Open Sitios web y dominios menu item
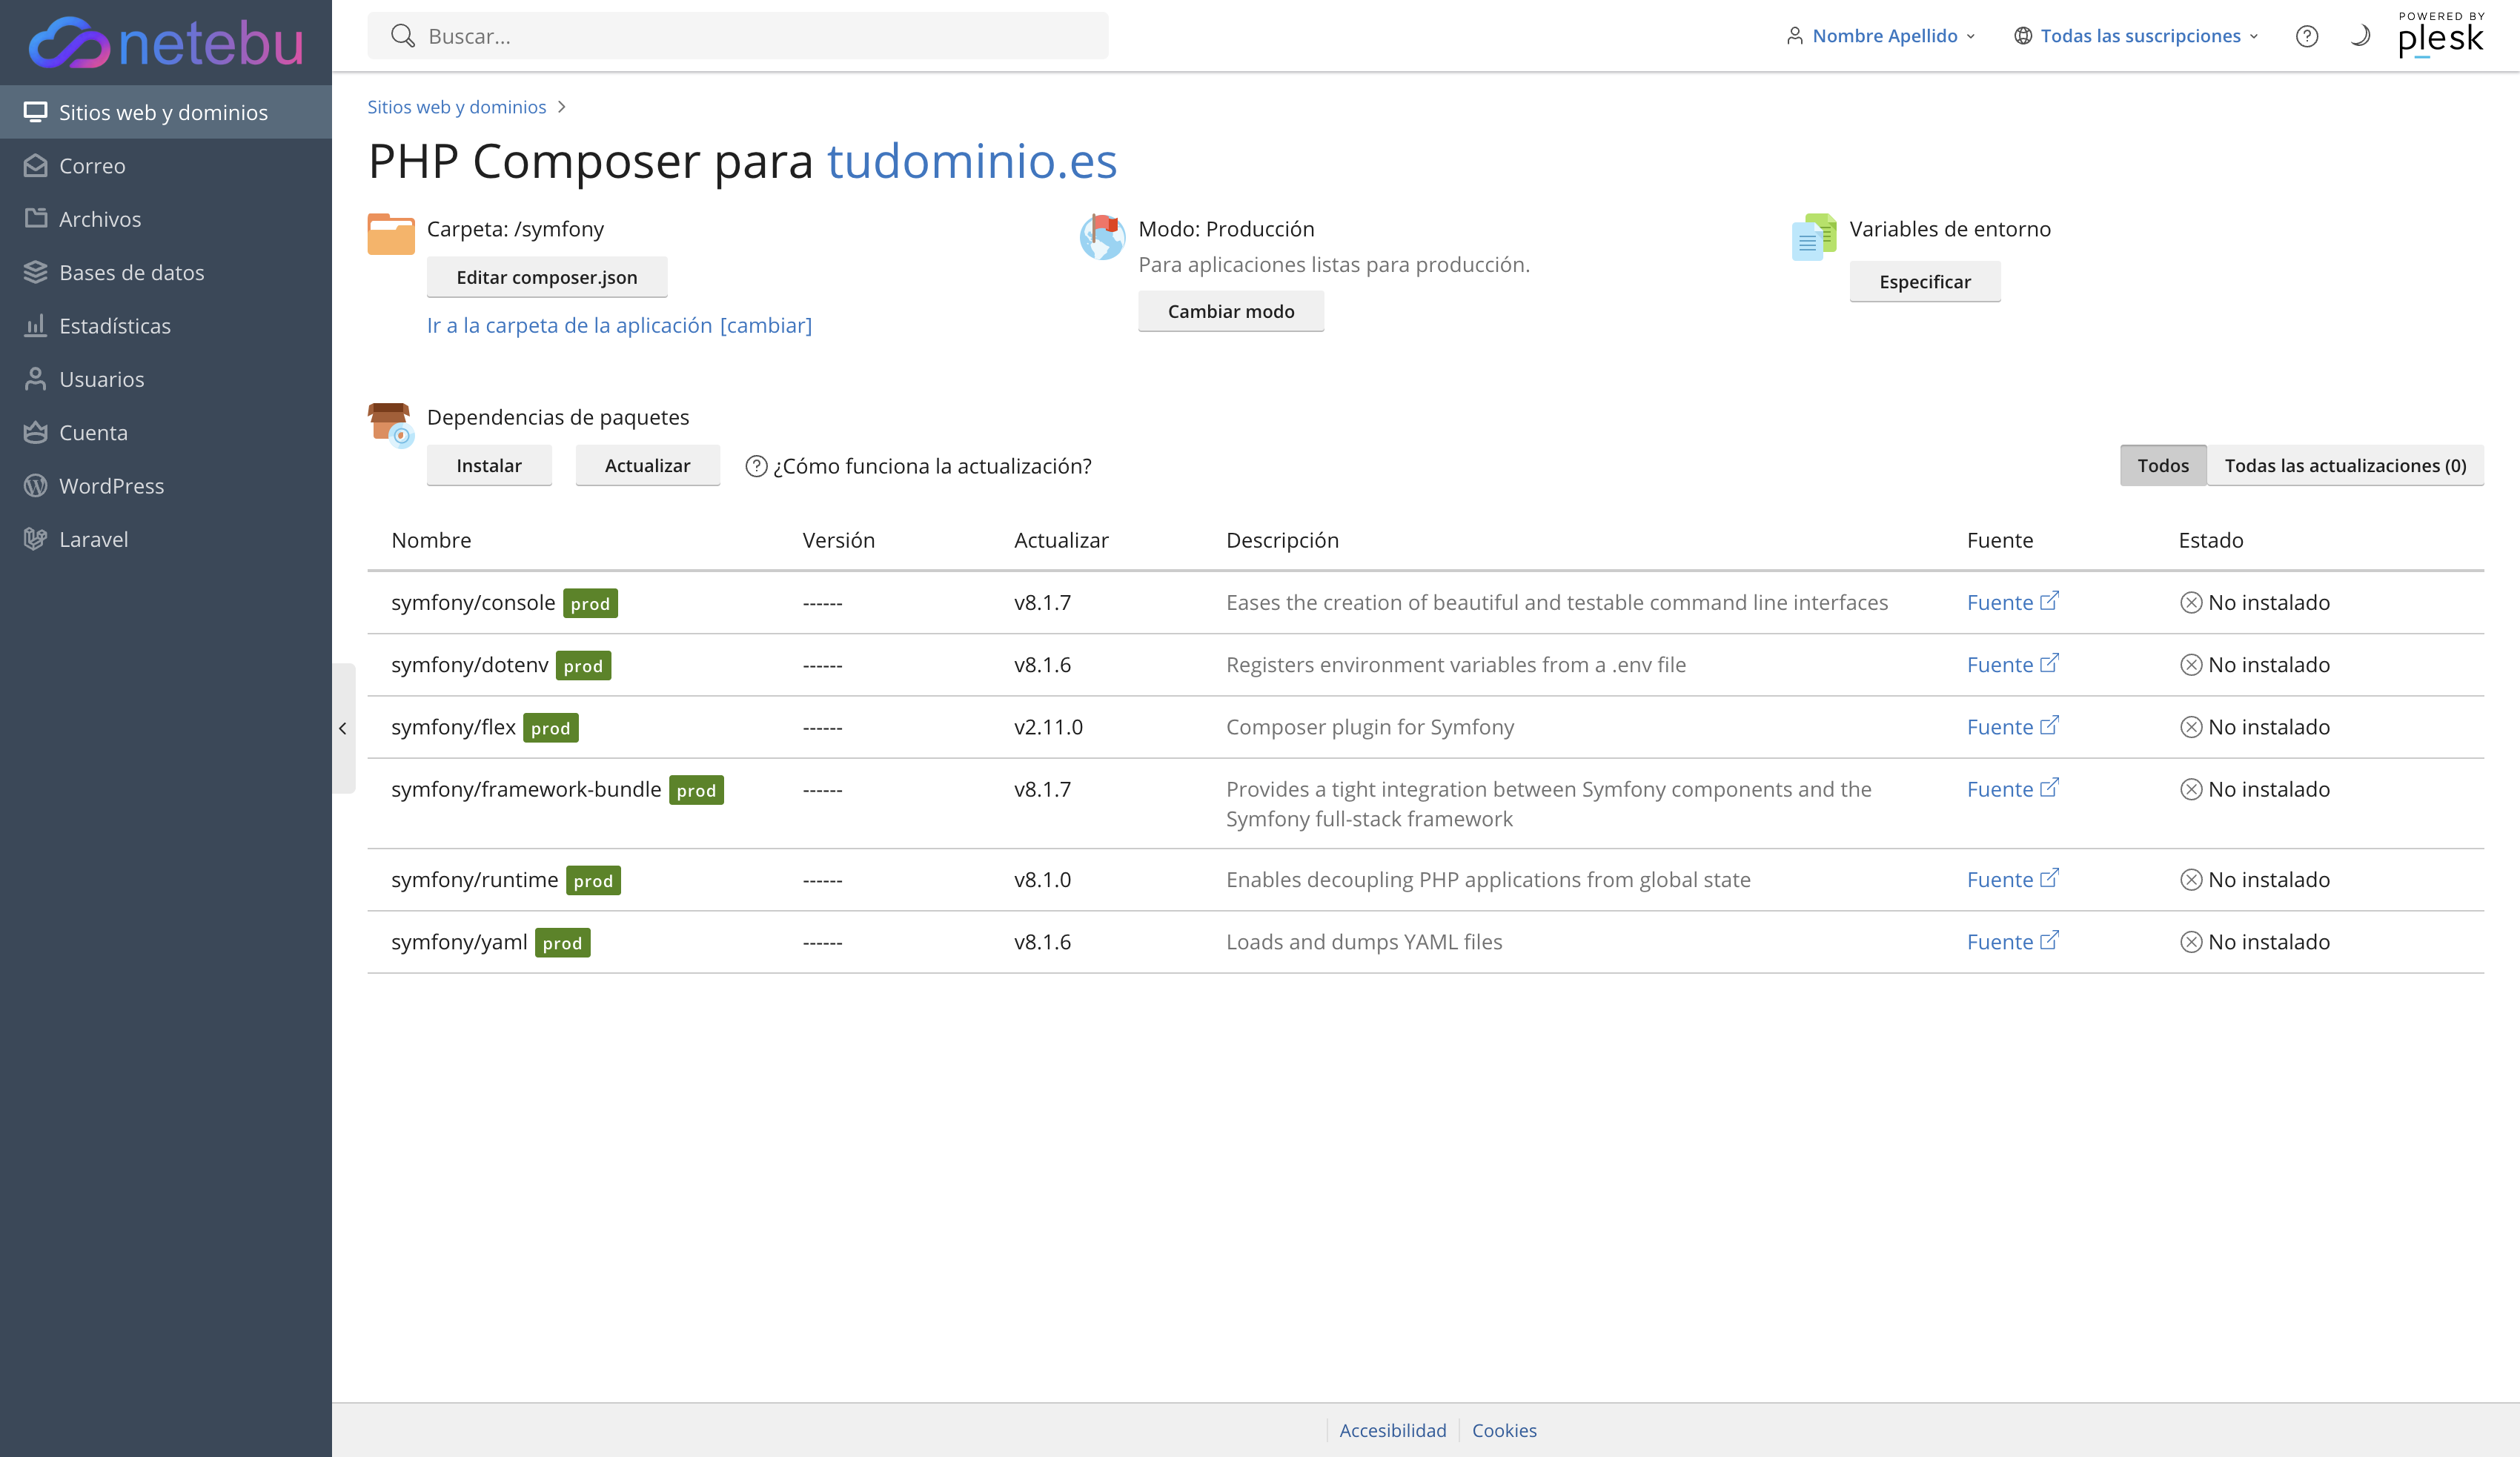 [x=166, y=112]
